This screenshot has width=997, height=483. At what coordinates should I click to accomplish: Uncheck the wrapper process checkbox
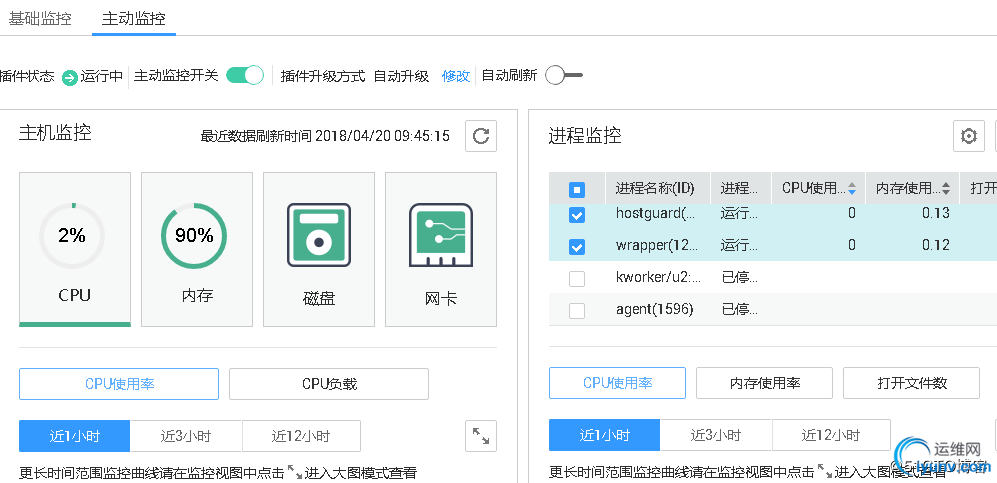(577, 247)
